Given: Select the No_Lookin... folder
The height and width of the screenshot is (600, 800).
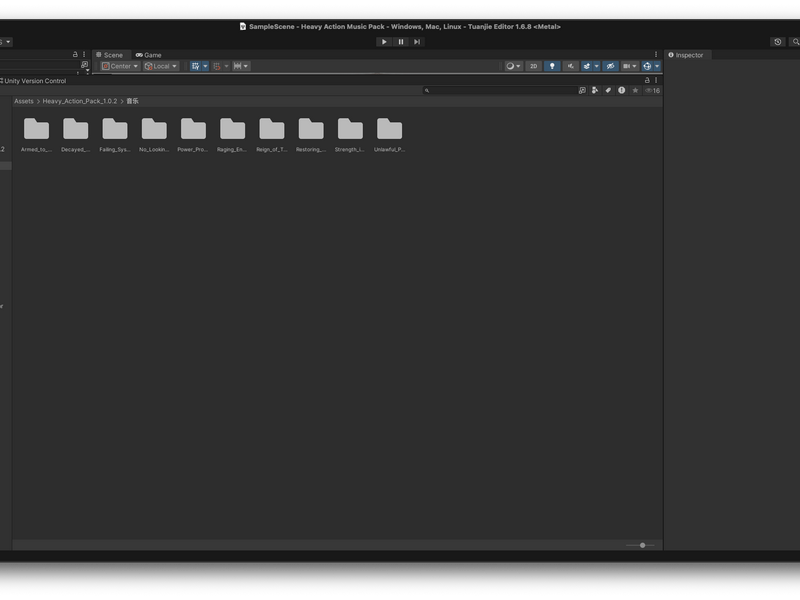Looking at the screenshot, I should pyautogui.click(x=154, y=134).
